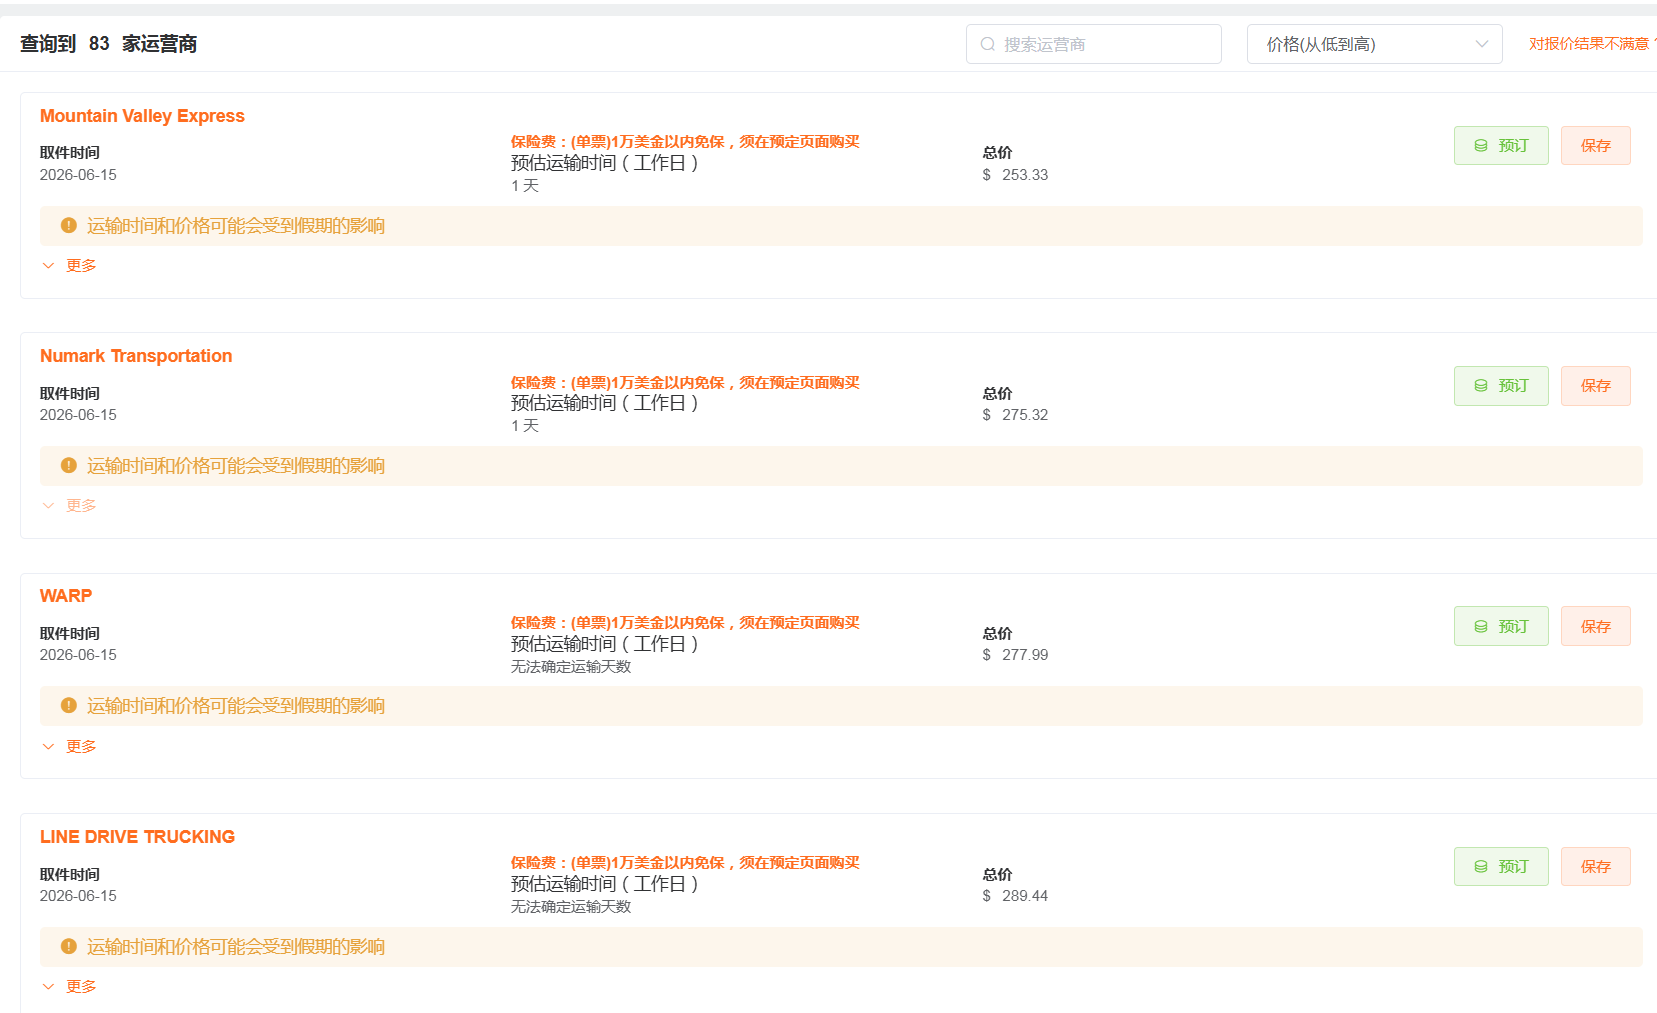The height and width of the screenshot is (1013, 1657).
Task: Open Numark Transportation carrier name
Action: [136, 356]
